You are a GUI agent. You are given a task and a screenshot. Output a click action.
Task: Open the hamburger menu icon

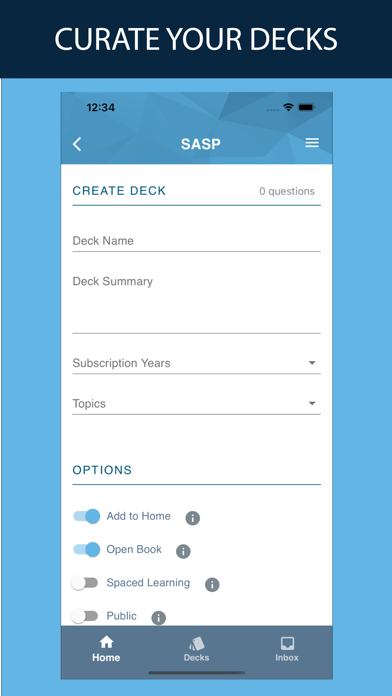[x=312, y=143]
